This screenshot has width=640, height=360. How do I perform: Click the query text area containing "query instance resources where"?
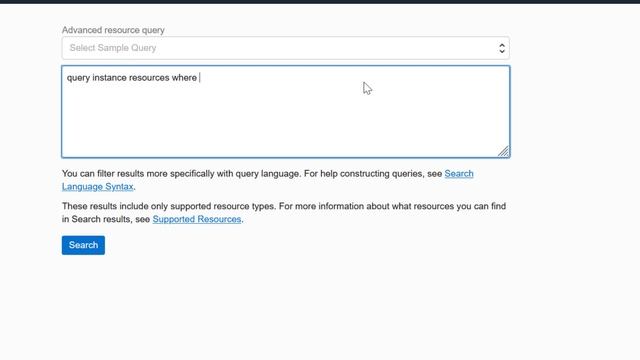286,111
